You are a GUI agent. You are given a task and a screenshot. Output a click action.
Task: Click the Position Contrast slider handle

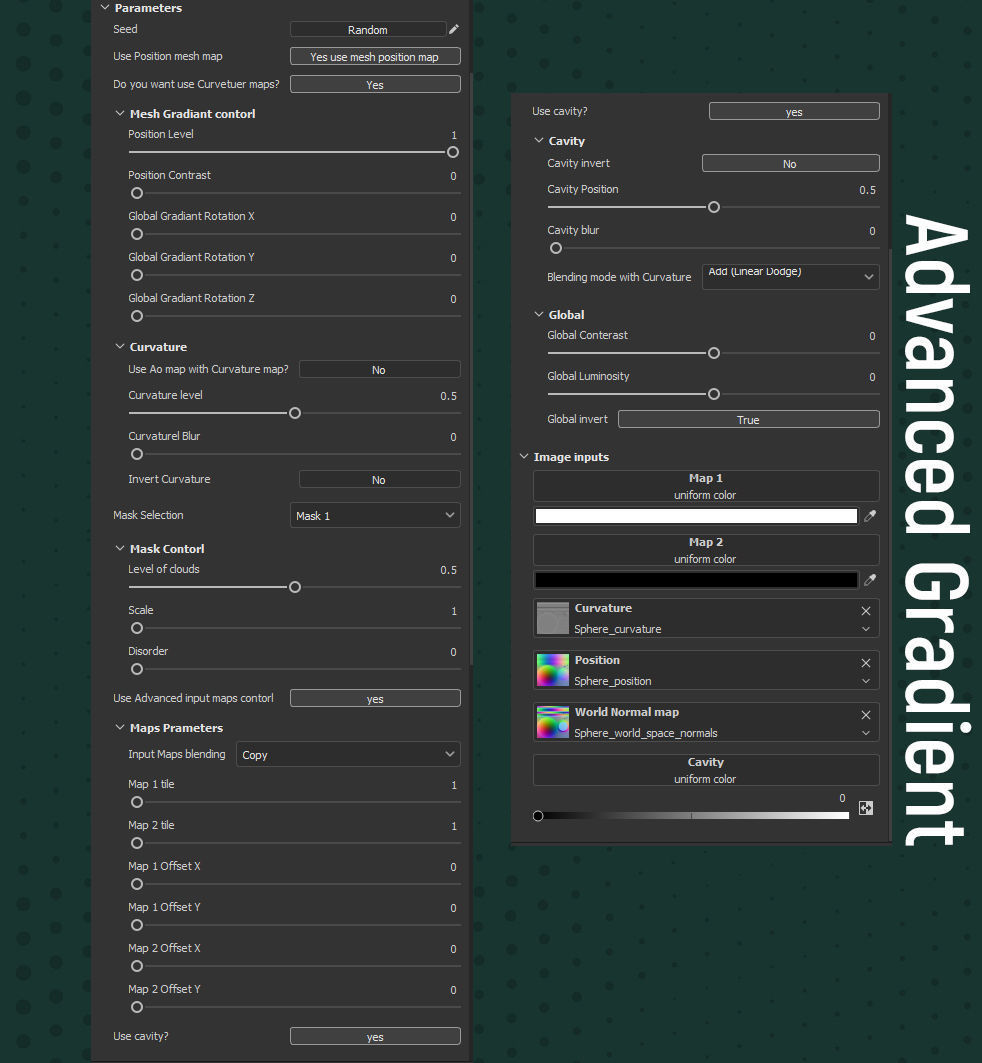(x=137, y=193)
